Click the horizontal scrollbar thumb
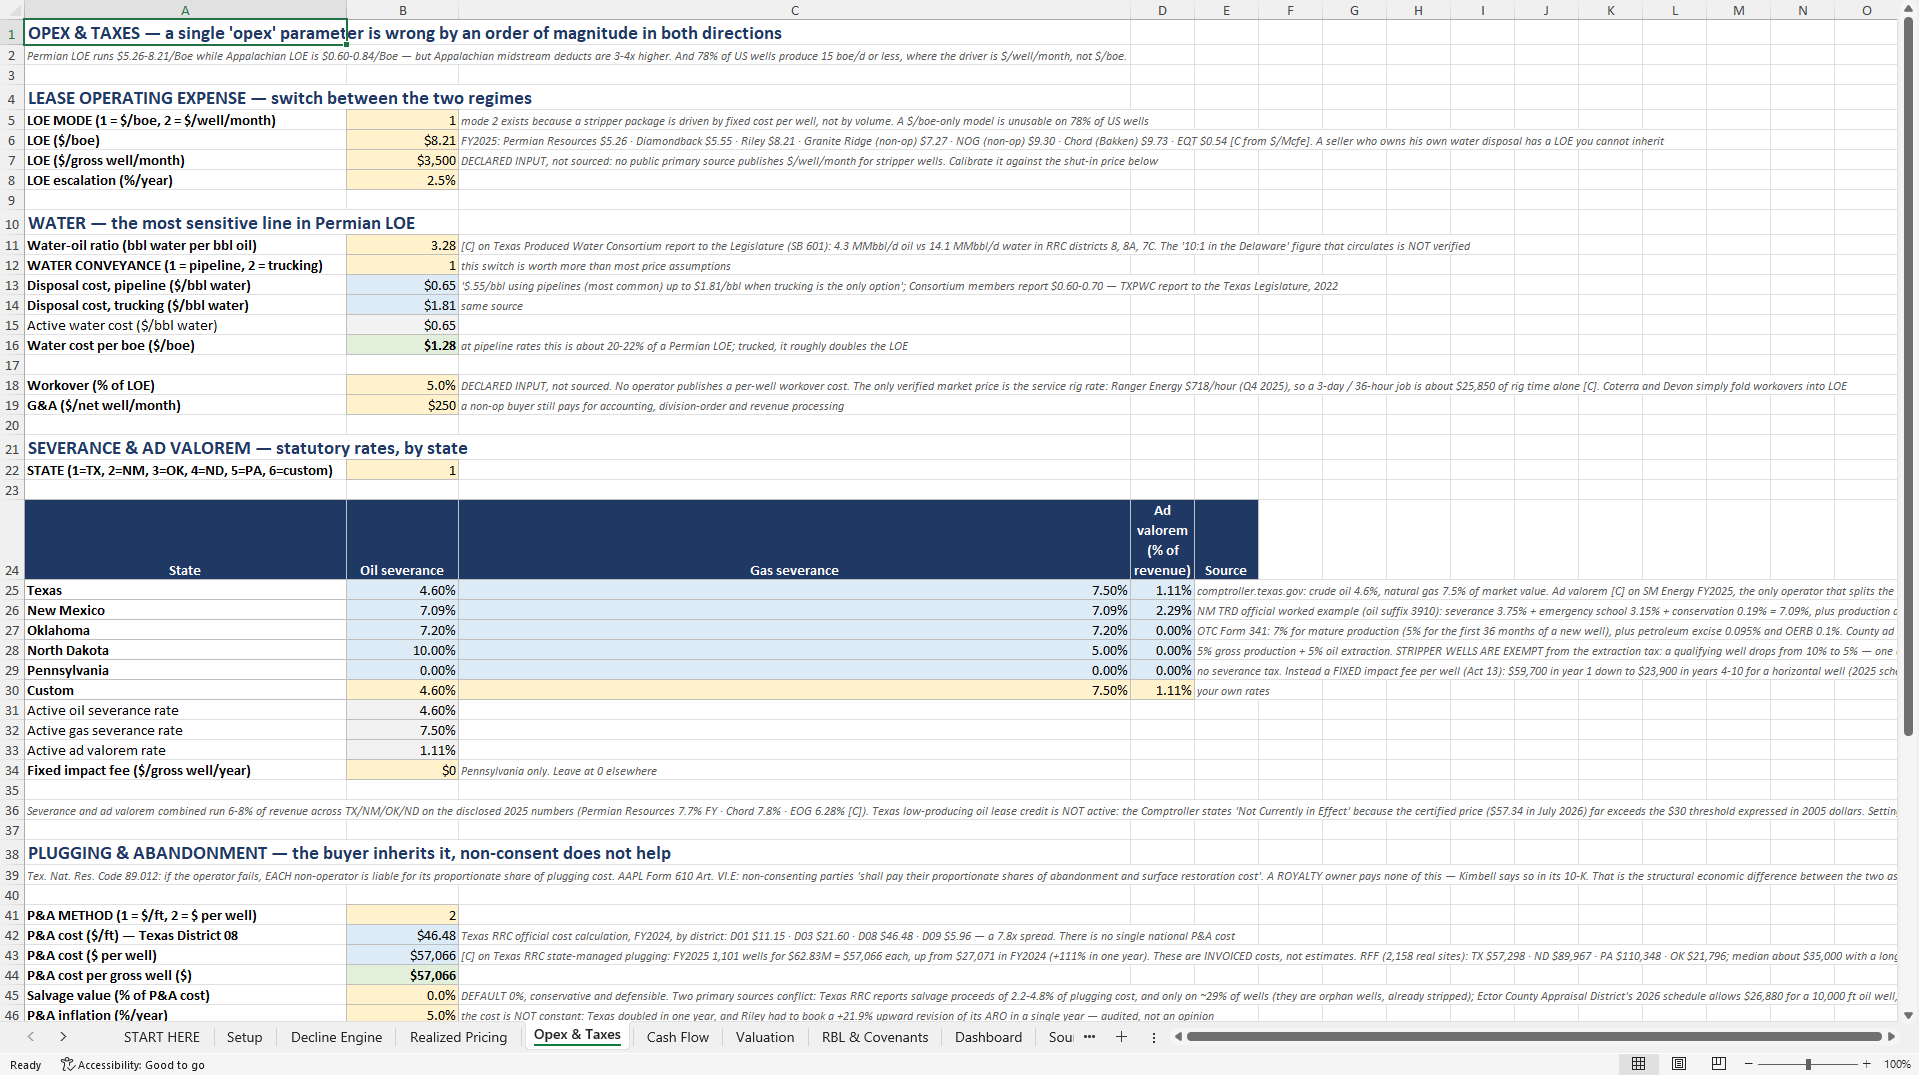 (x=1534, y=1037)
